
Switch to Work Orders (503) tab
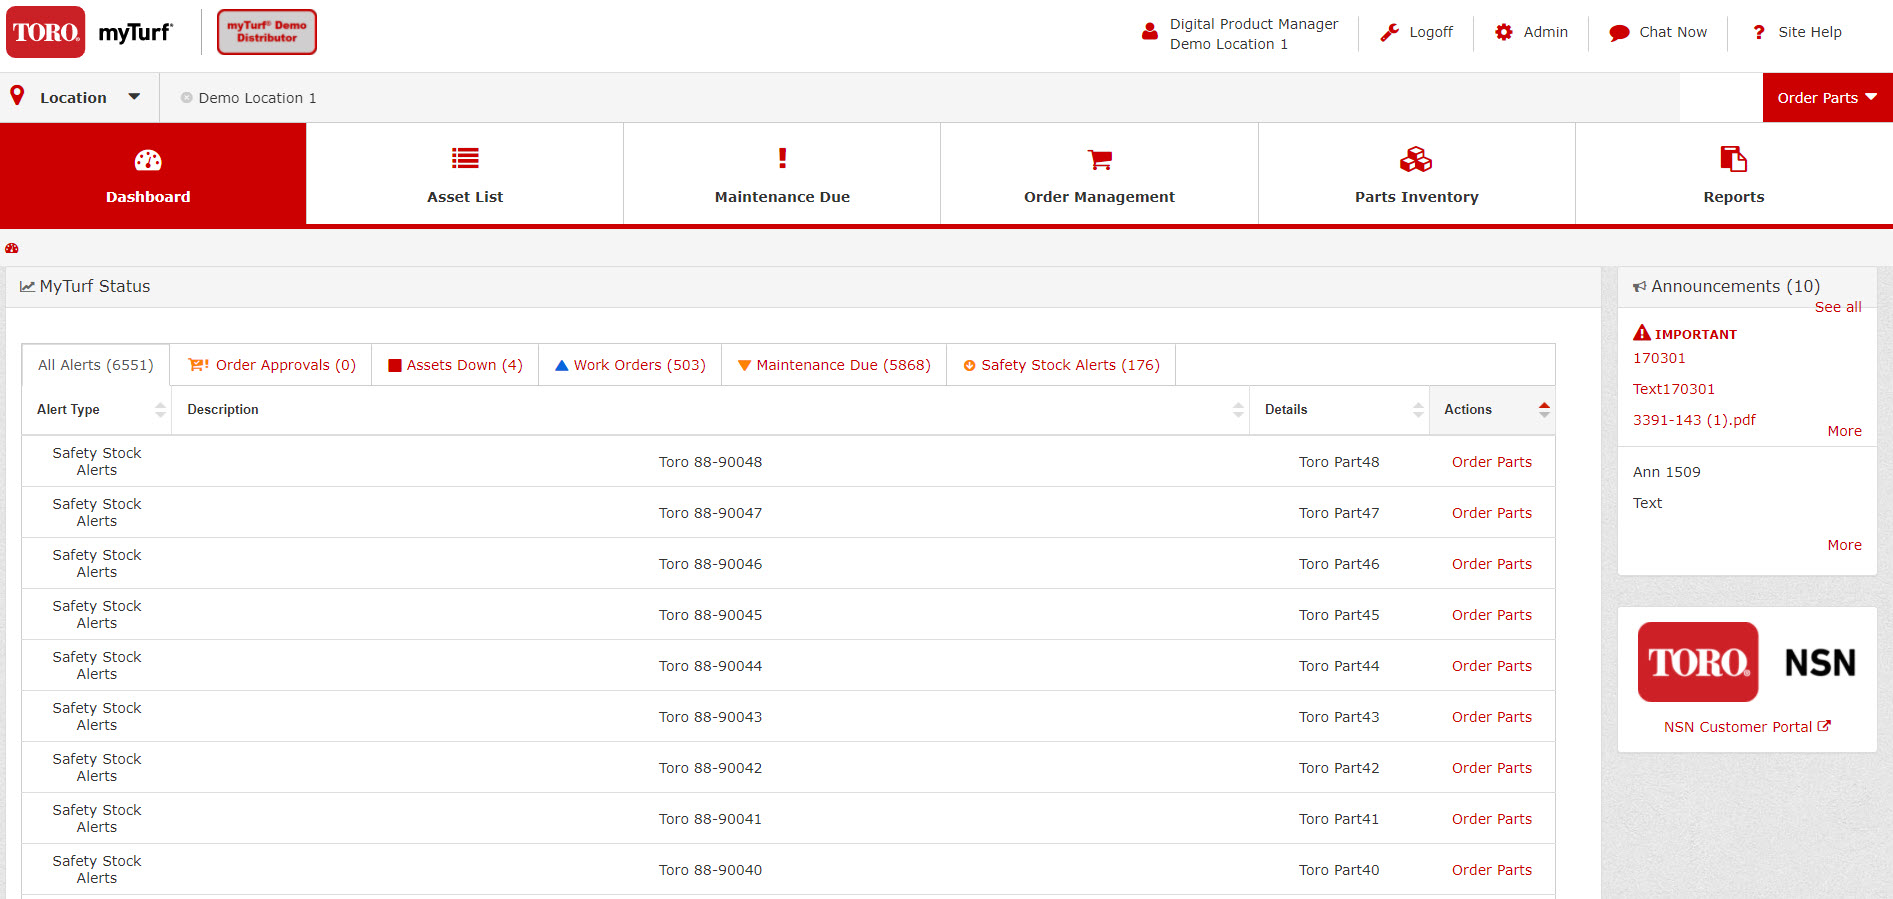click(630, 365)
